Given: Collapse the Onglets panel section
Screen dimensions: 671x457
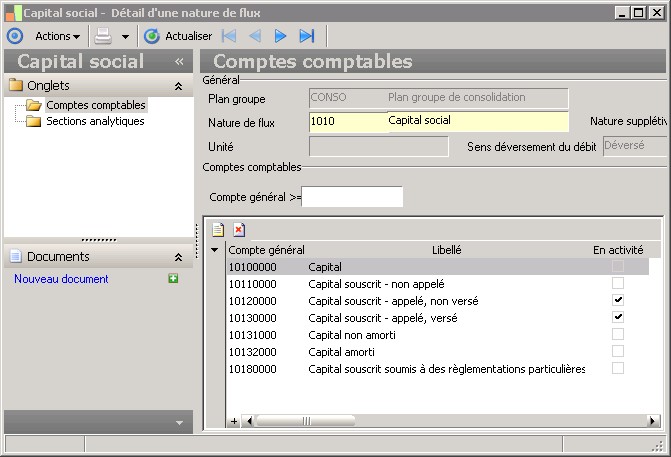Looking at the screenshot, I should pos(178,87).
